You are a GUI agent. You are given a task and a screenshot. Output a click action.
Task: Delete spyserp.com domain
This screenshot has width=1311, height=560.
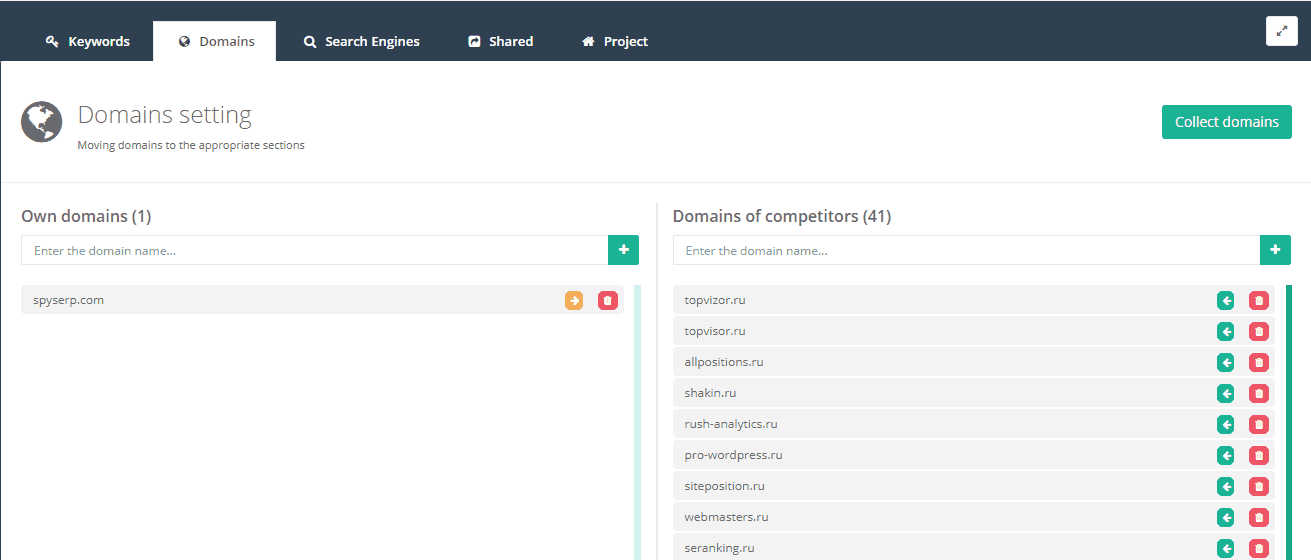(608, 300)
